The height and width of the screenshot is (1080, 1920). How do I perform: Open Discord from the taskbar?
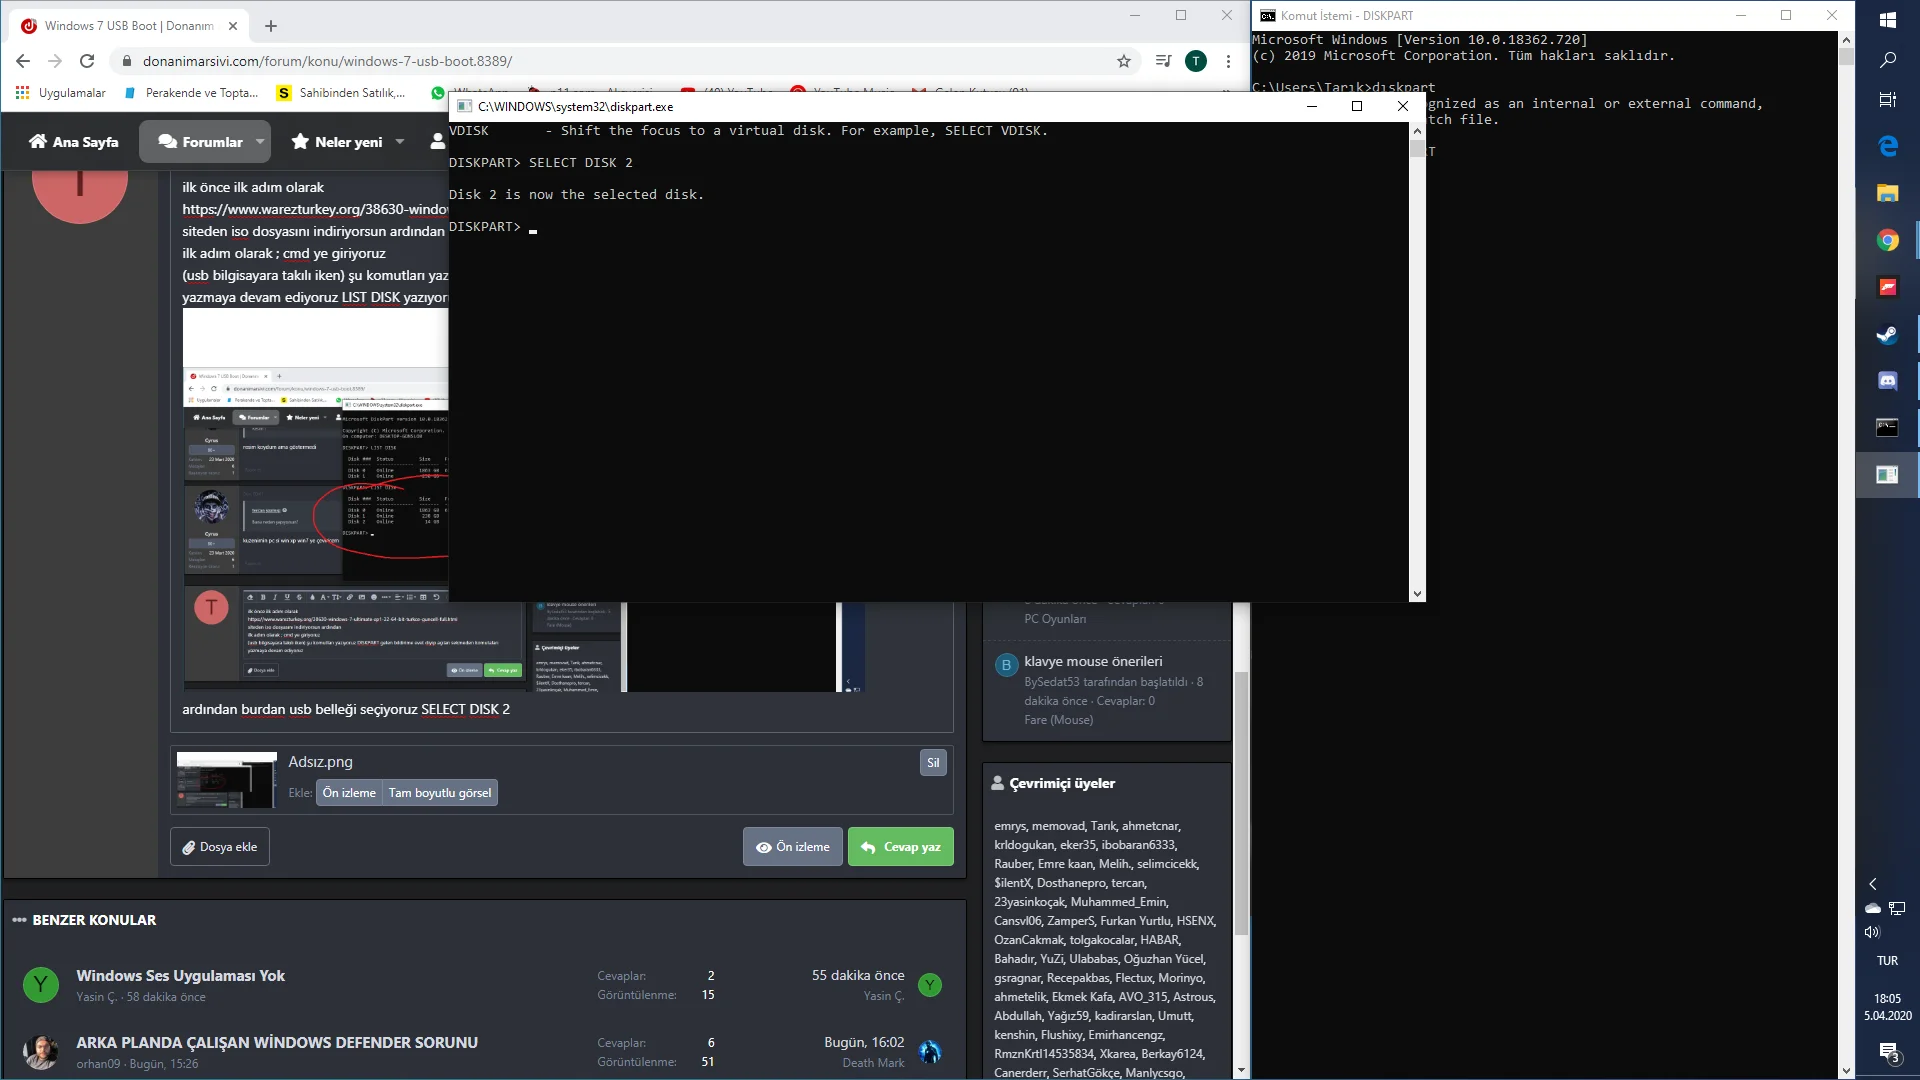pyautogui.click(x=1887, y=381)
